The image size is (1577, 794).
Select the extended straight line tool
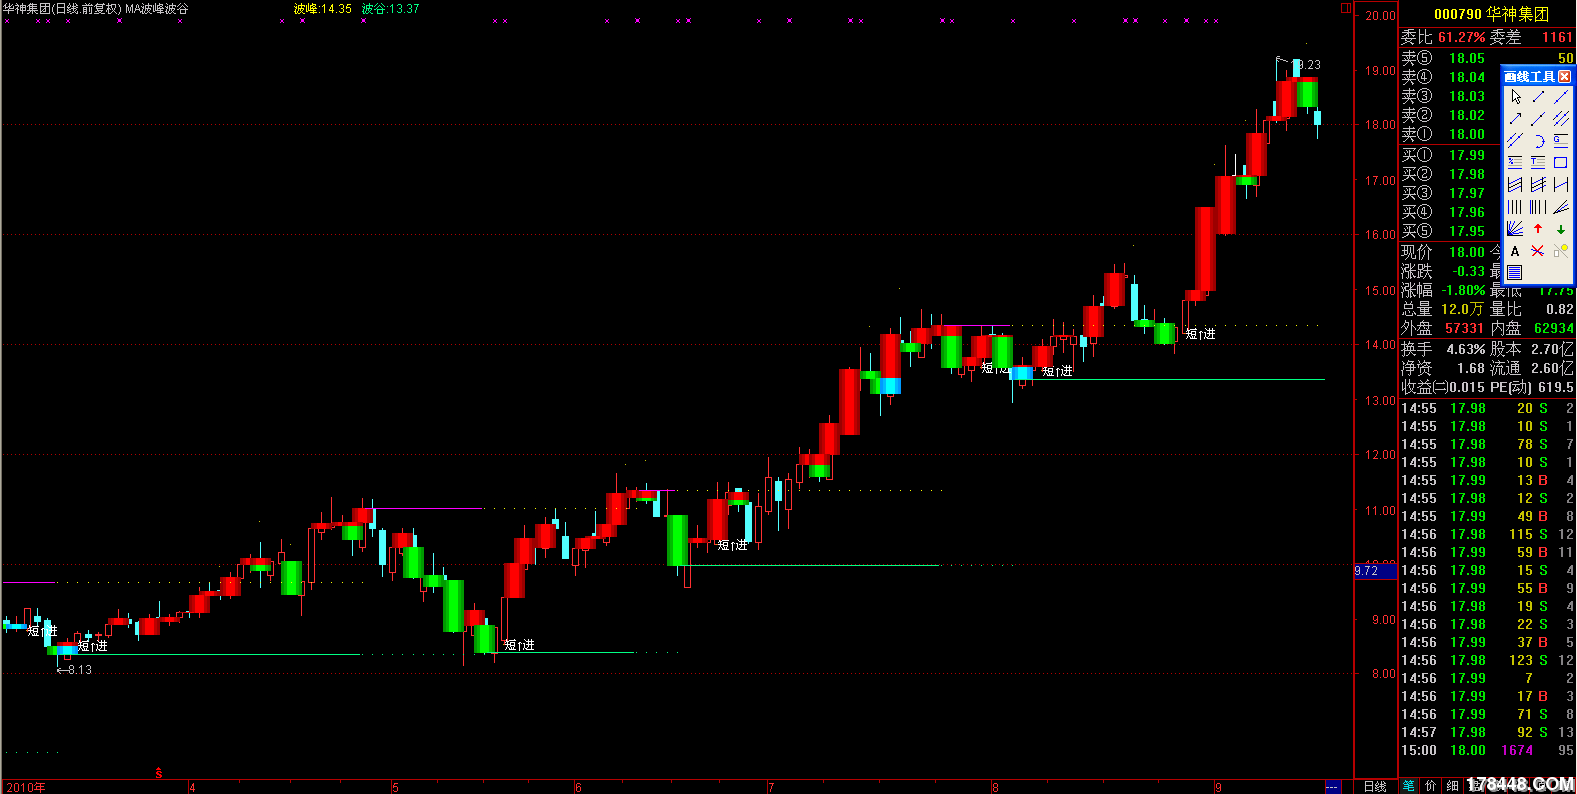[x=1561, y=97]
